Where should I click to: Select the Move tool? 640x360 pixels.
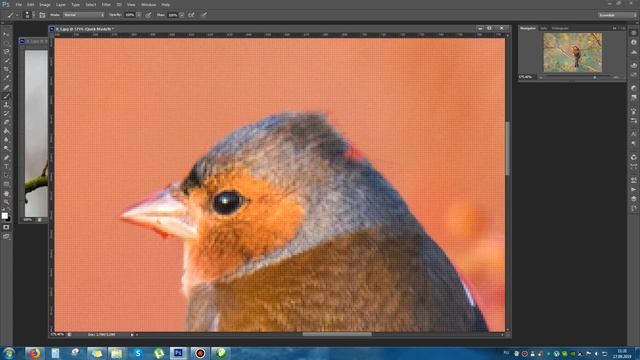pyautogui.click(x=6, y=35)
